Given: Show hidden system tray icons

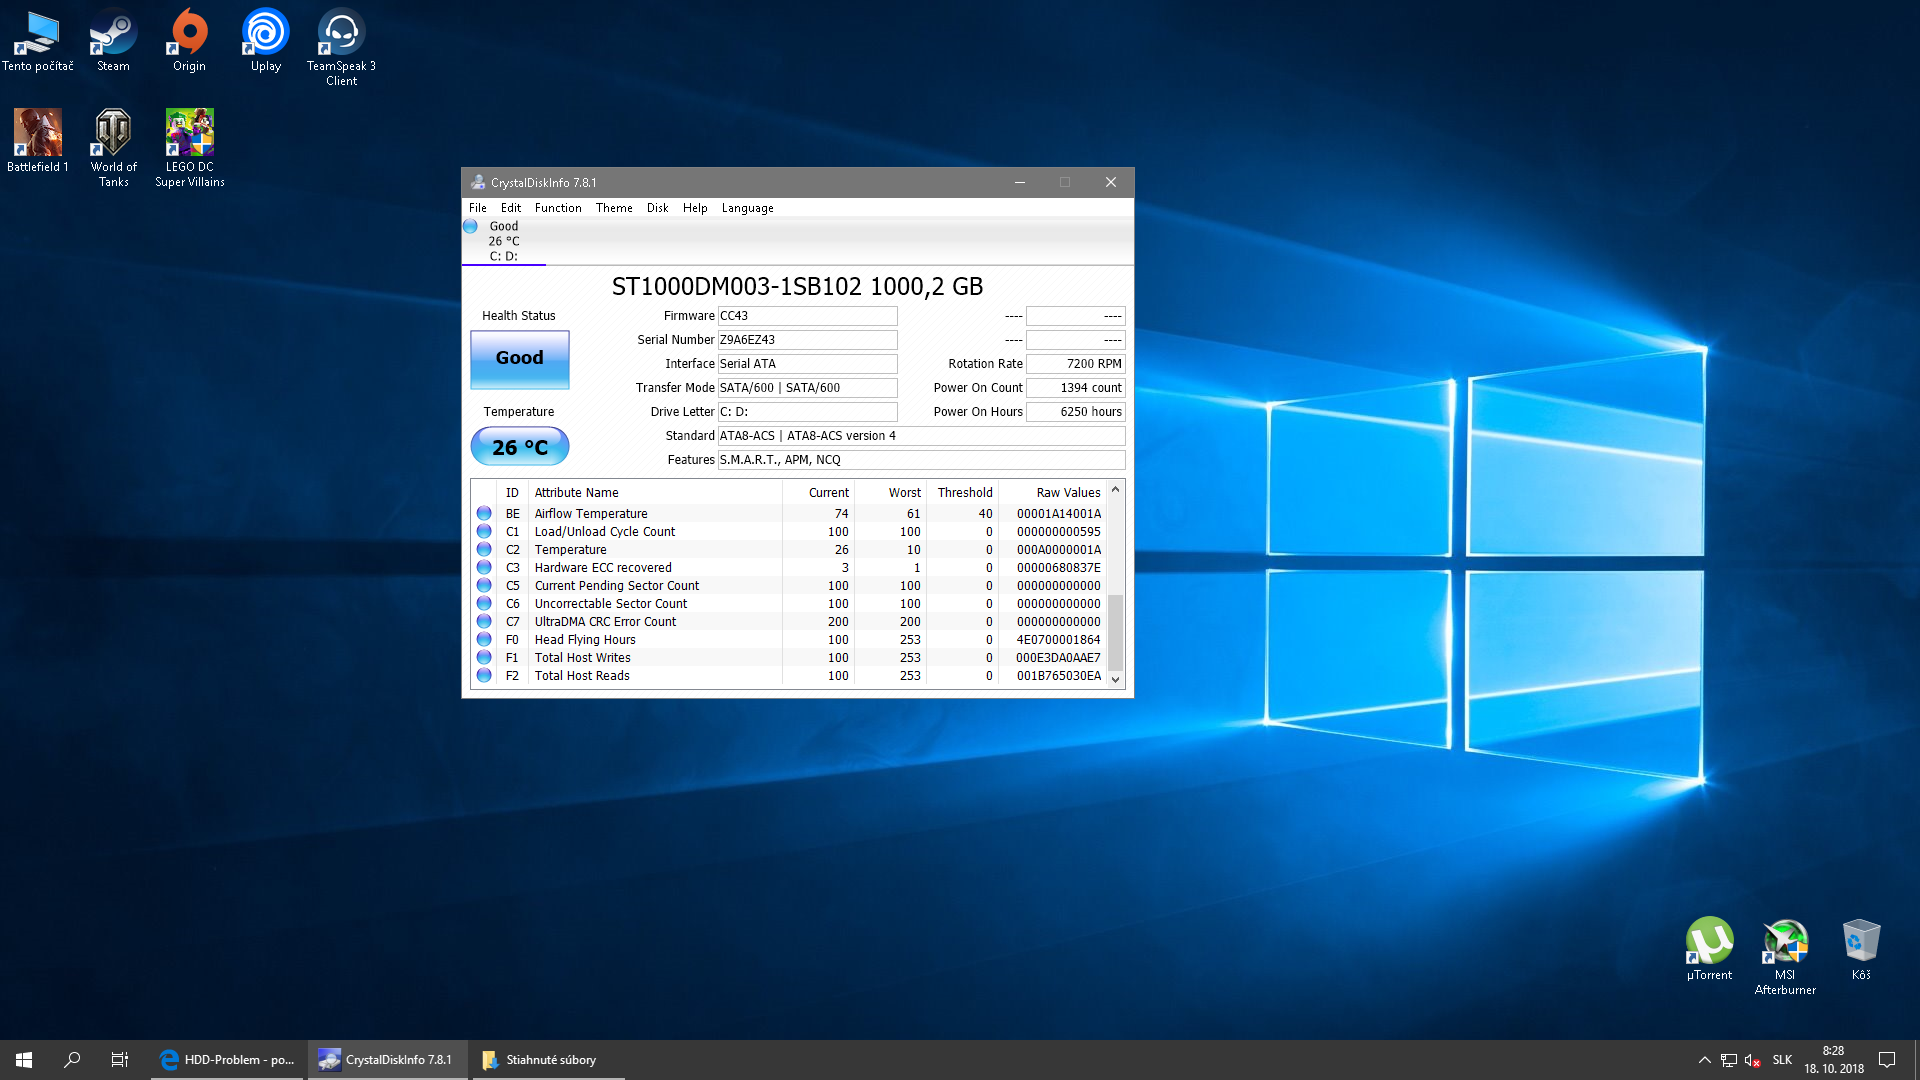Looking at the screenshot, I should click(x=1704, y=1060).
